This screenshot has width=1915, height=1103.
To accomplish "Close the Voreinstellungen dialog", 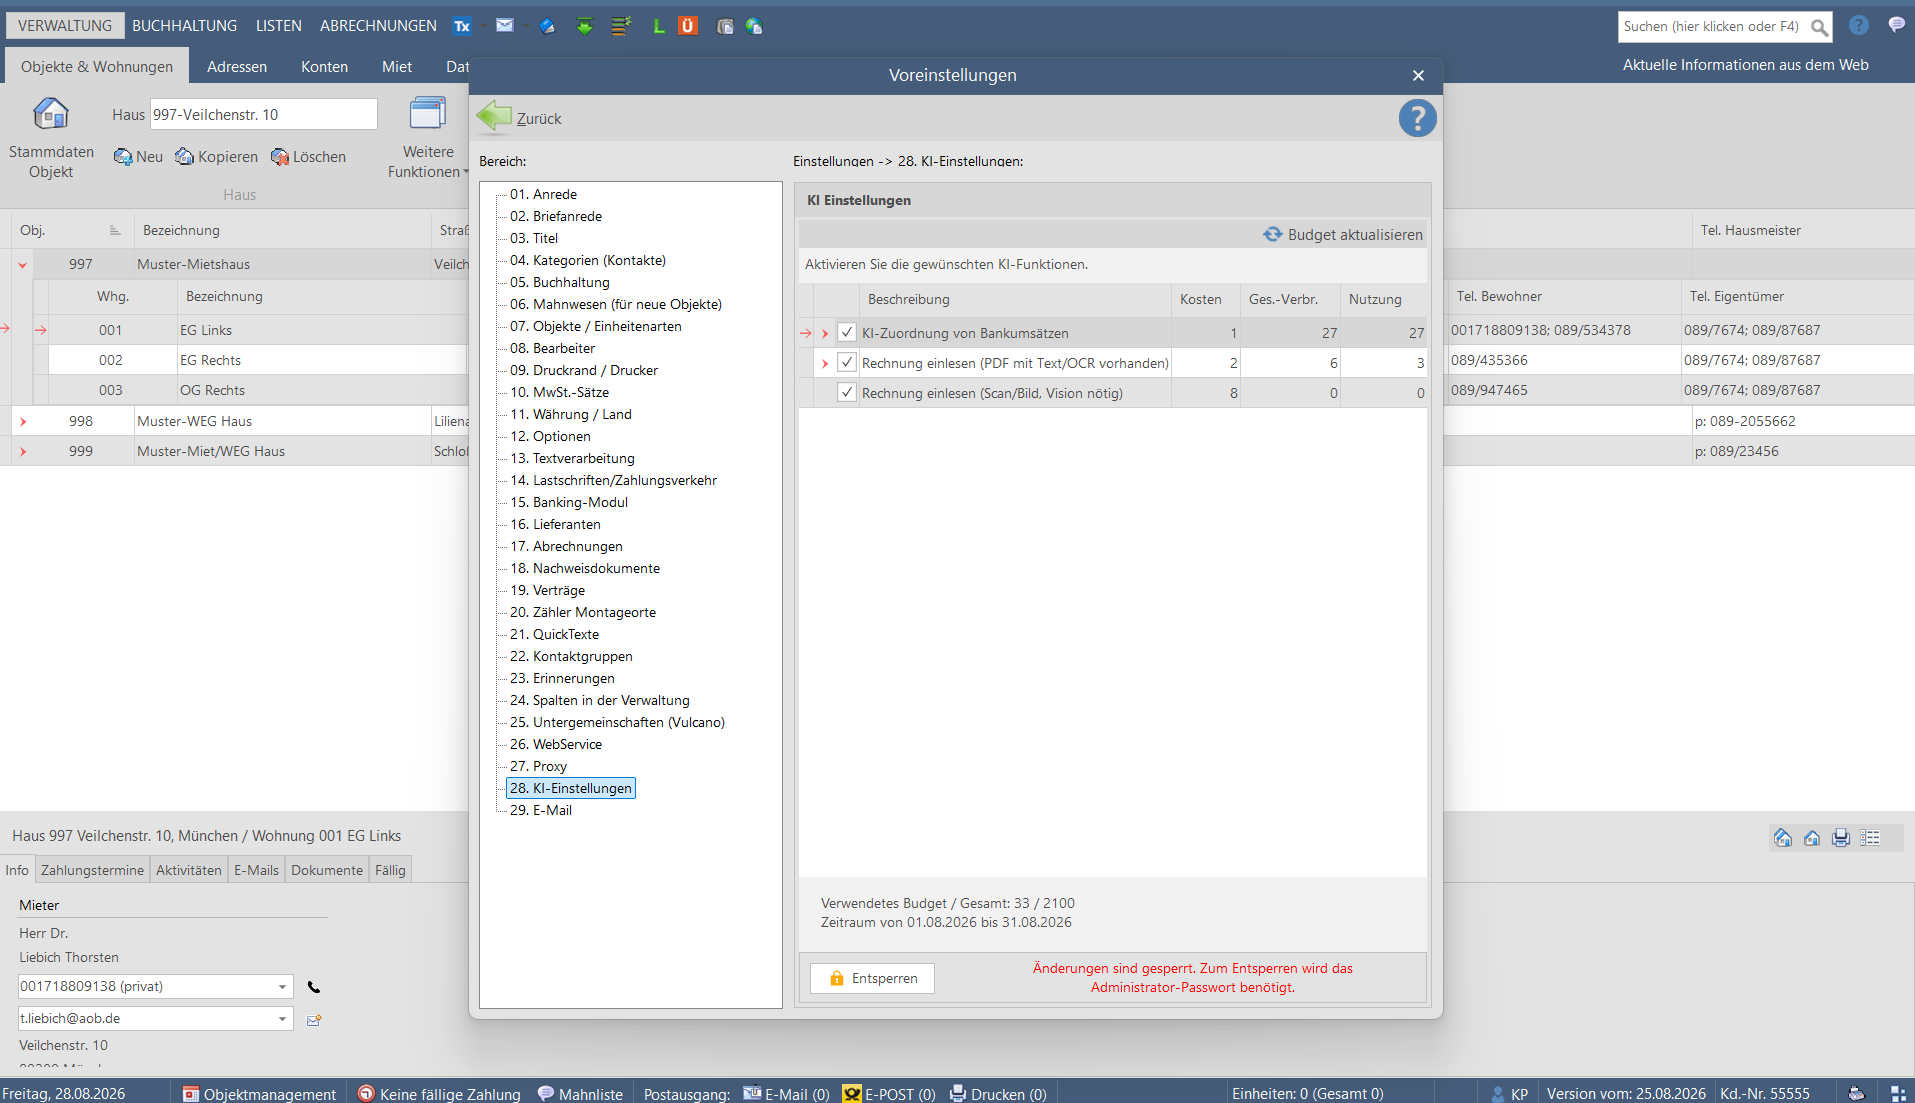I will pyautogui.click(x=1418, y=75).
